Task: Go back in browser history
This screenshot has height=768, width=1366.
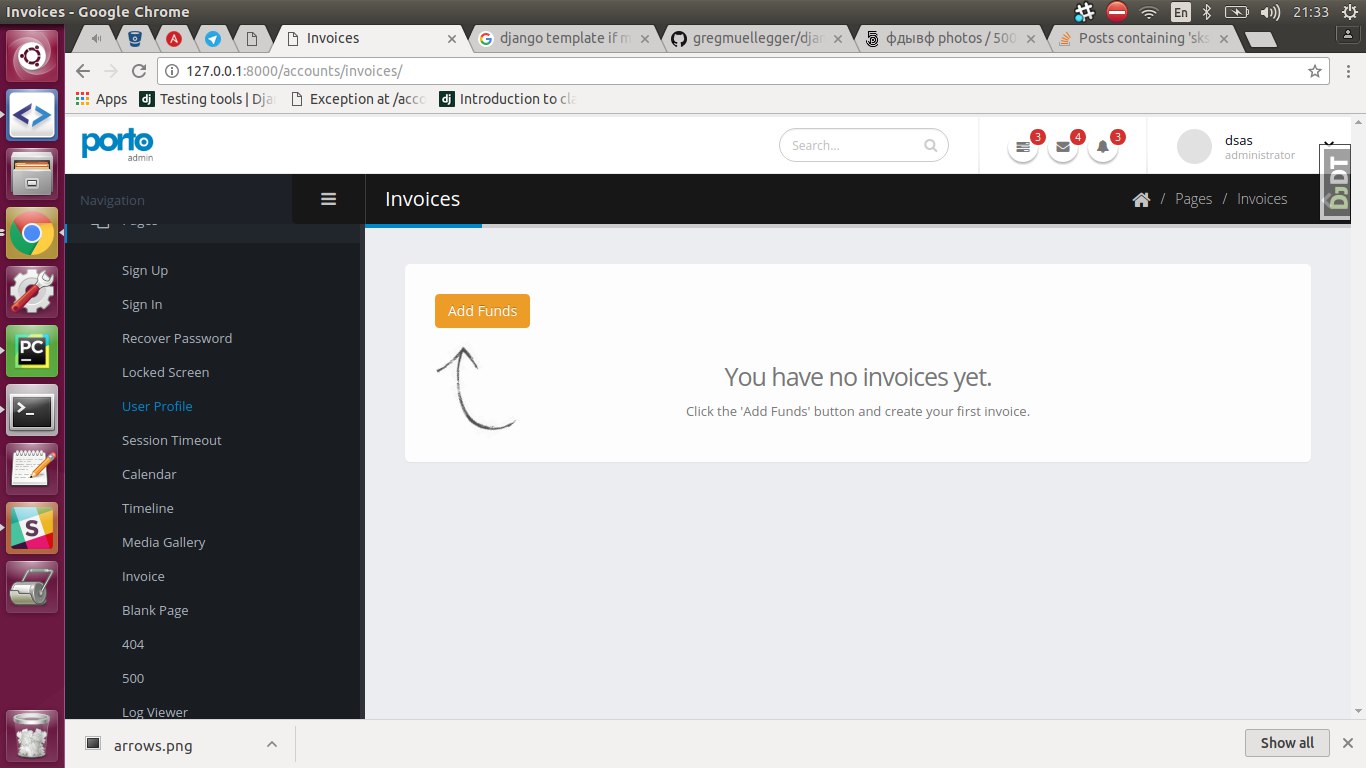Action: coord(83,71)
